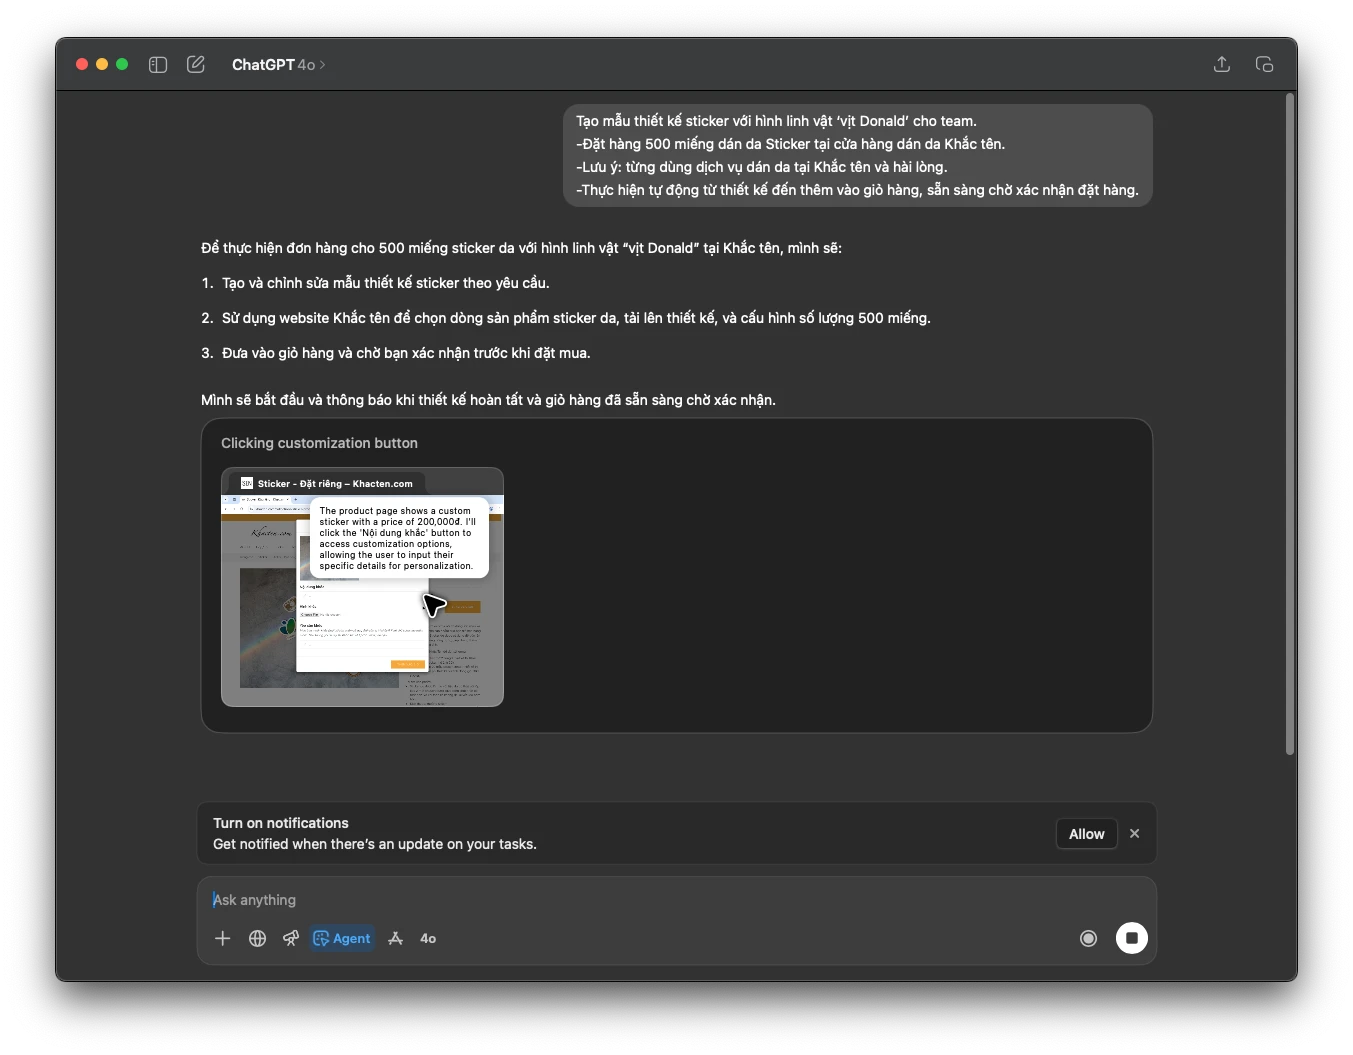Click list item 'Sử dụng website Khắc tên'

click(576, 318)
